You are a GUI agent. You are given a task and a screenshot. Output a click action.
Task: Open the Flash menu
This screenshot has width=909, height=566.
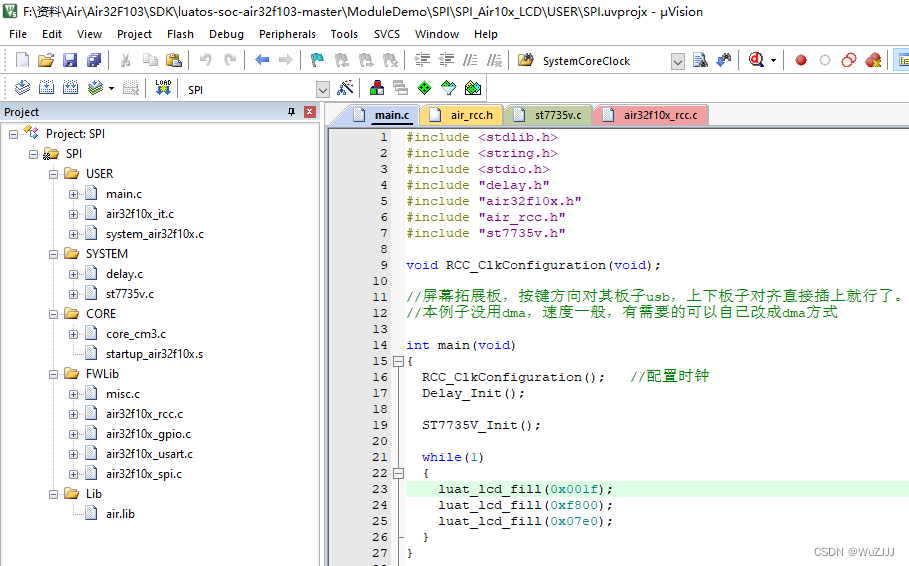tap(180, 34)
